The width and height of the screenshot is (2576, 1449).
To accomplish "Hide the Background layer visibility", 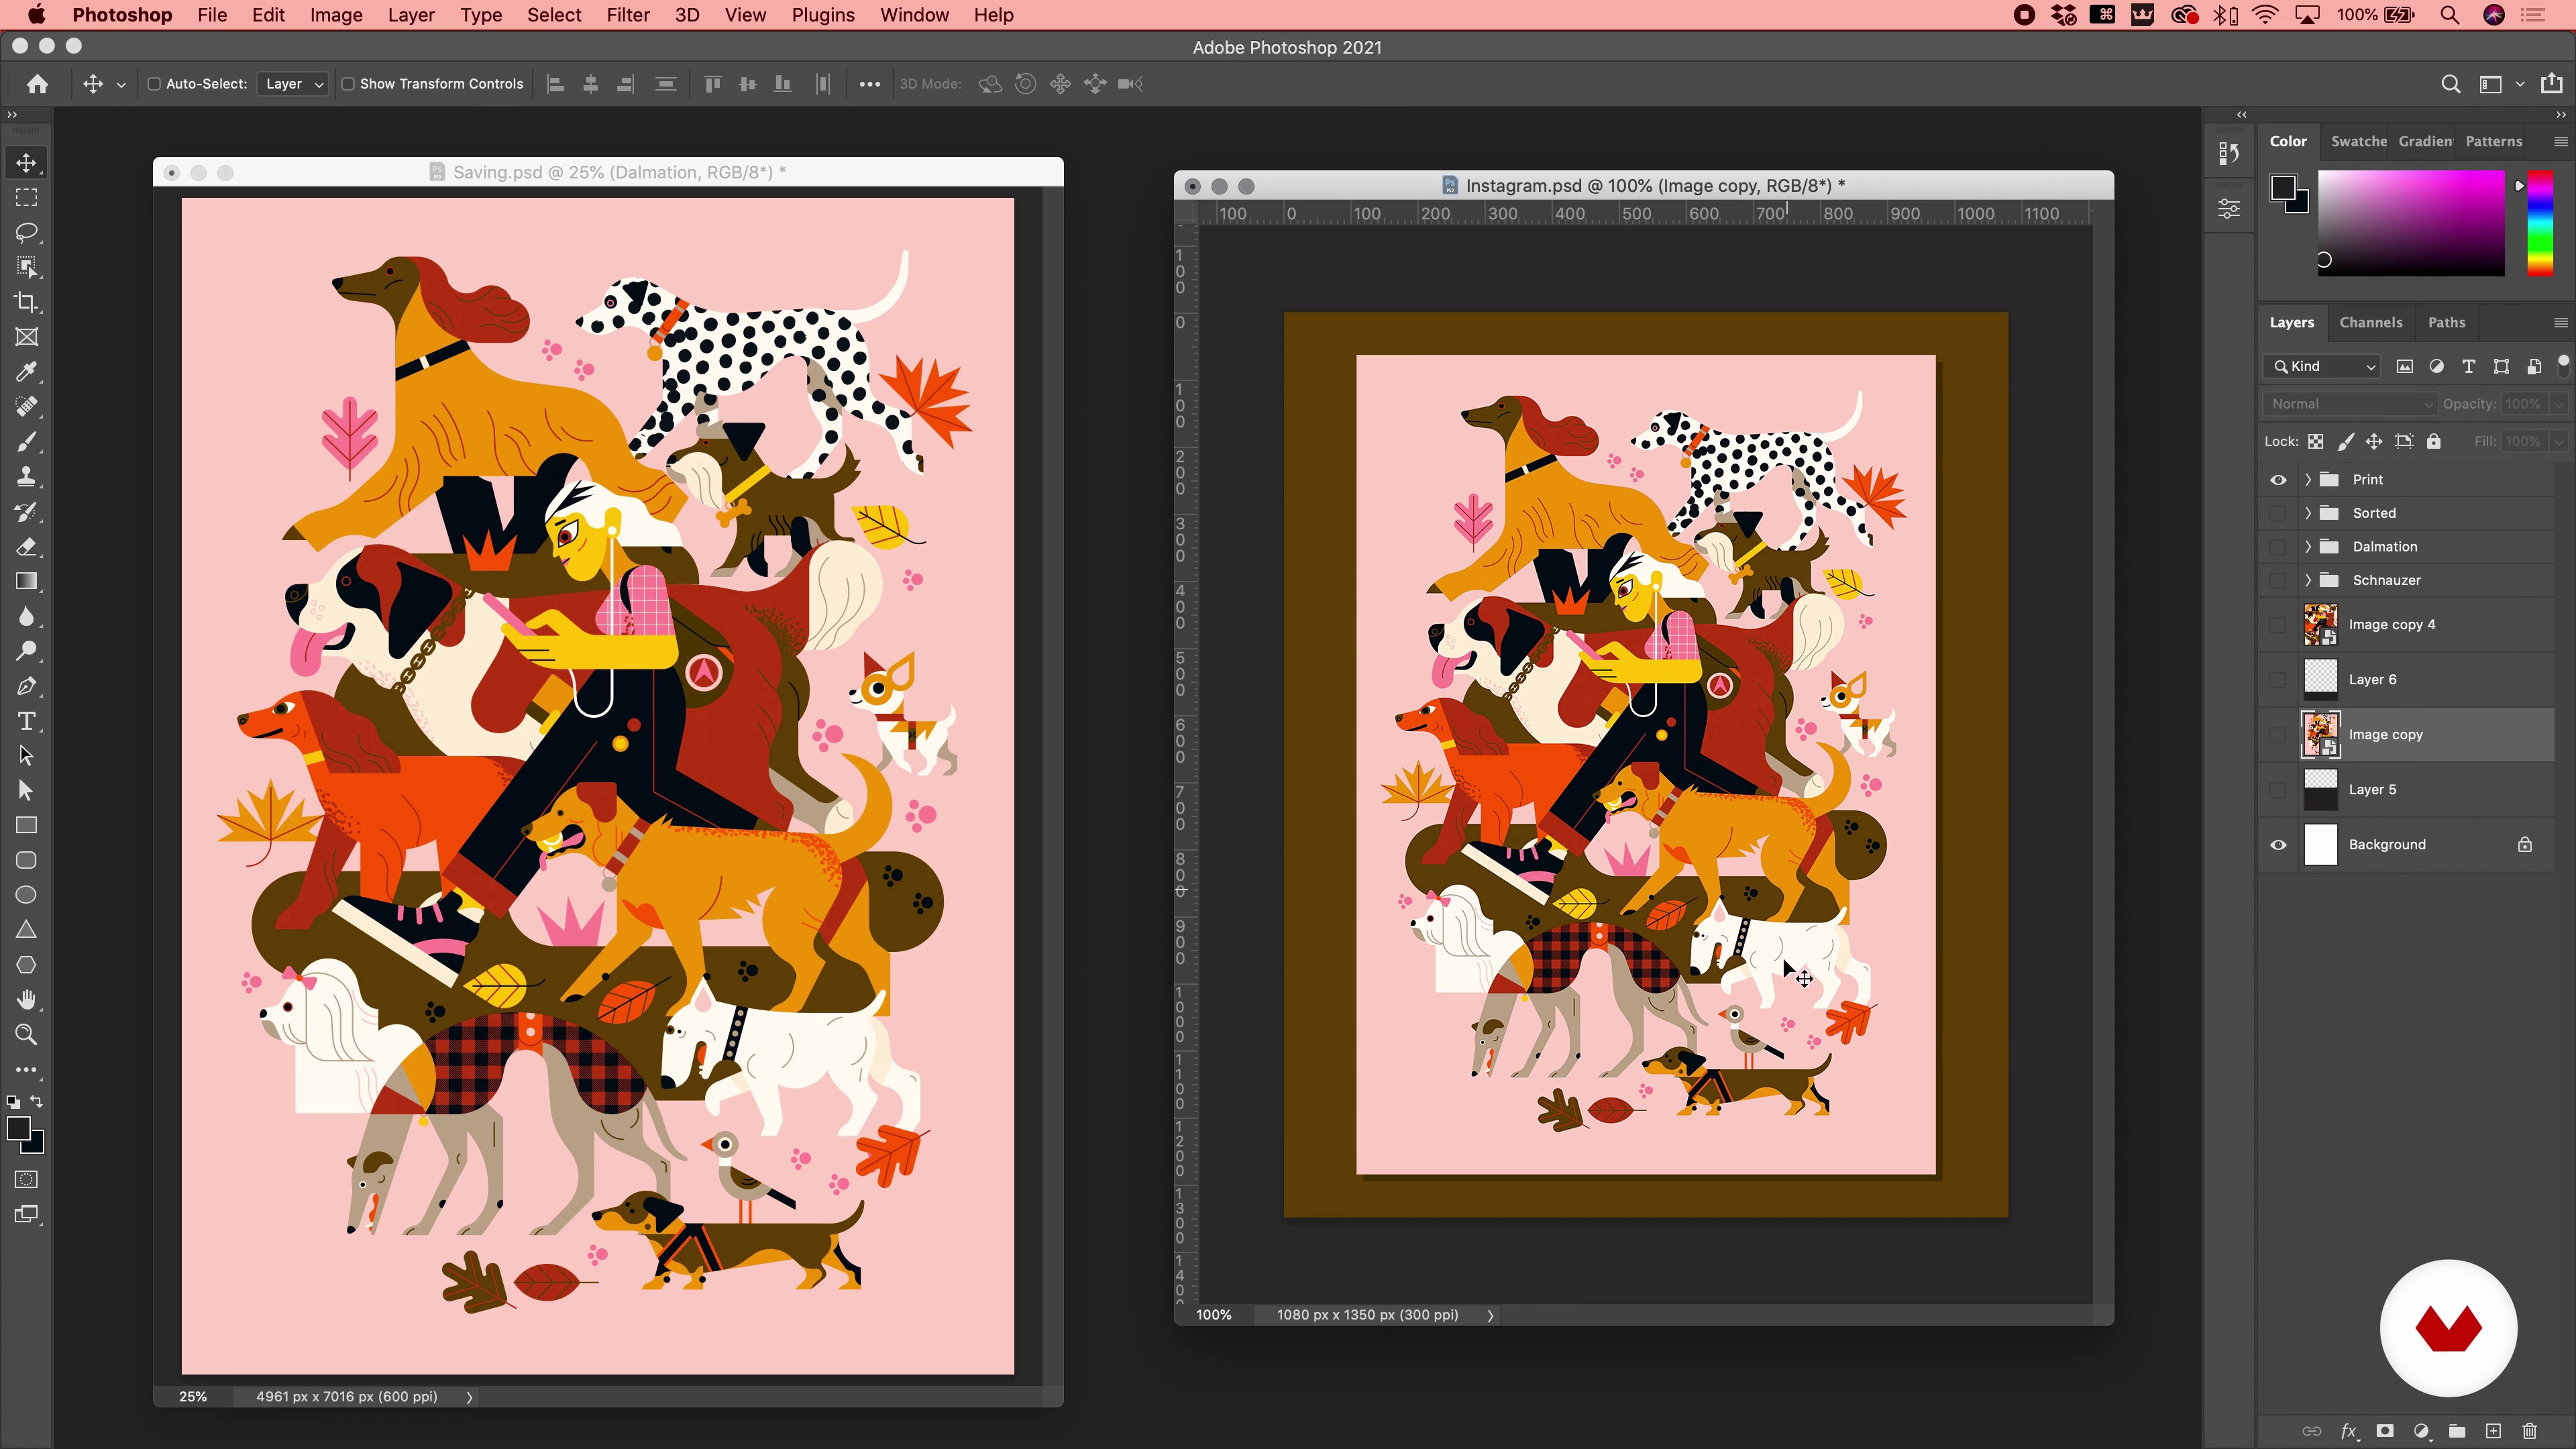I will click(2278, 845).
